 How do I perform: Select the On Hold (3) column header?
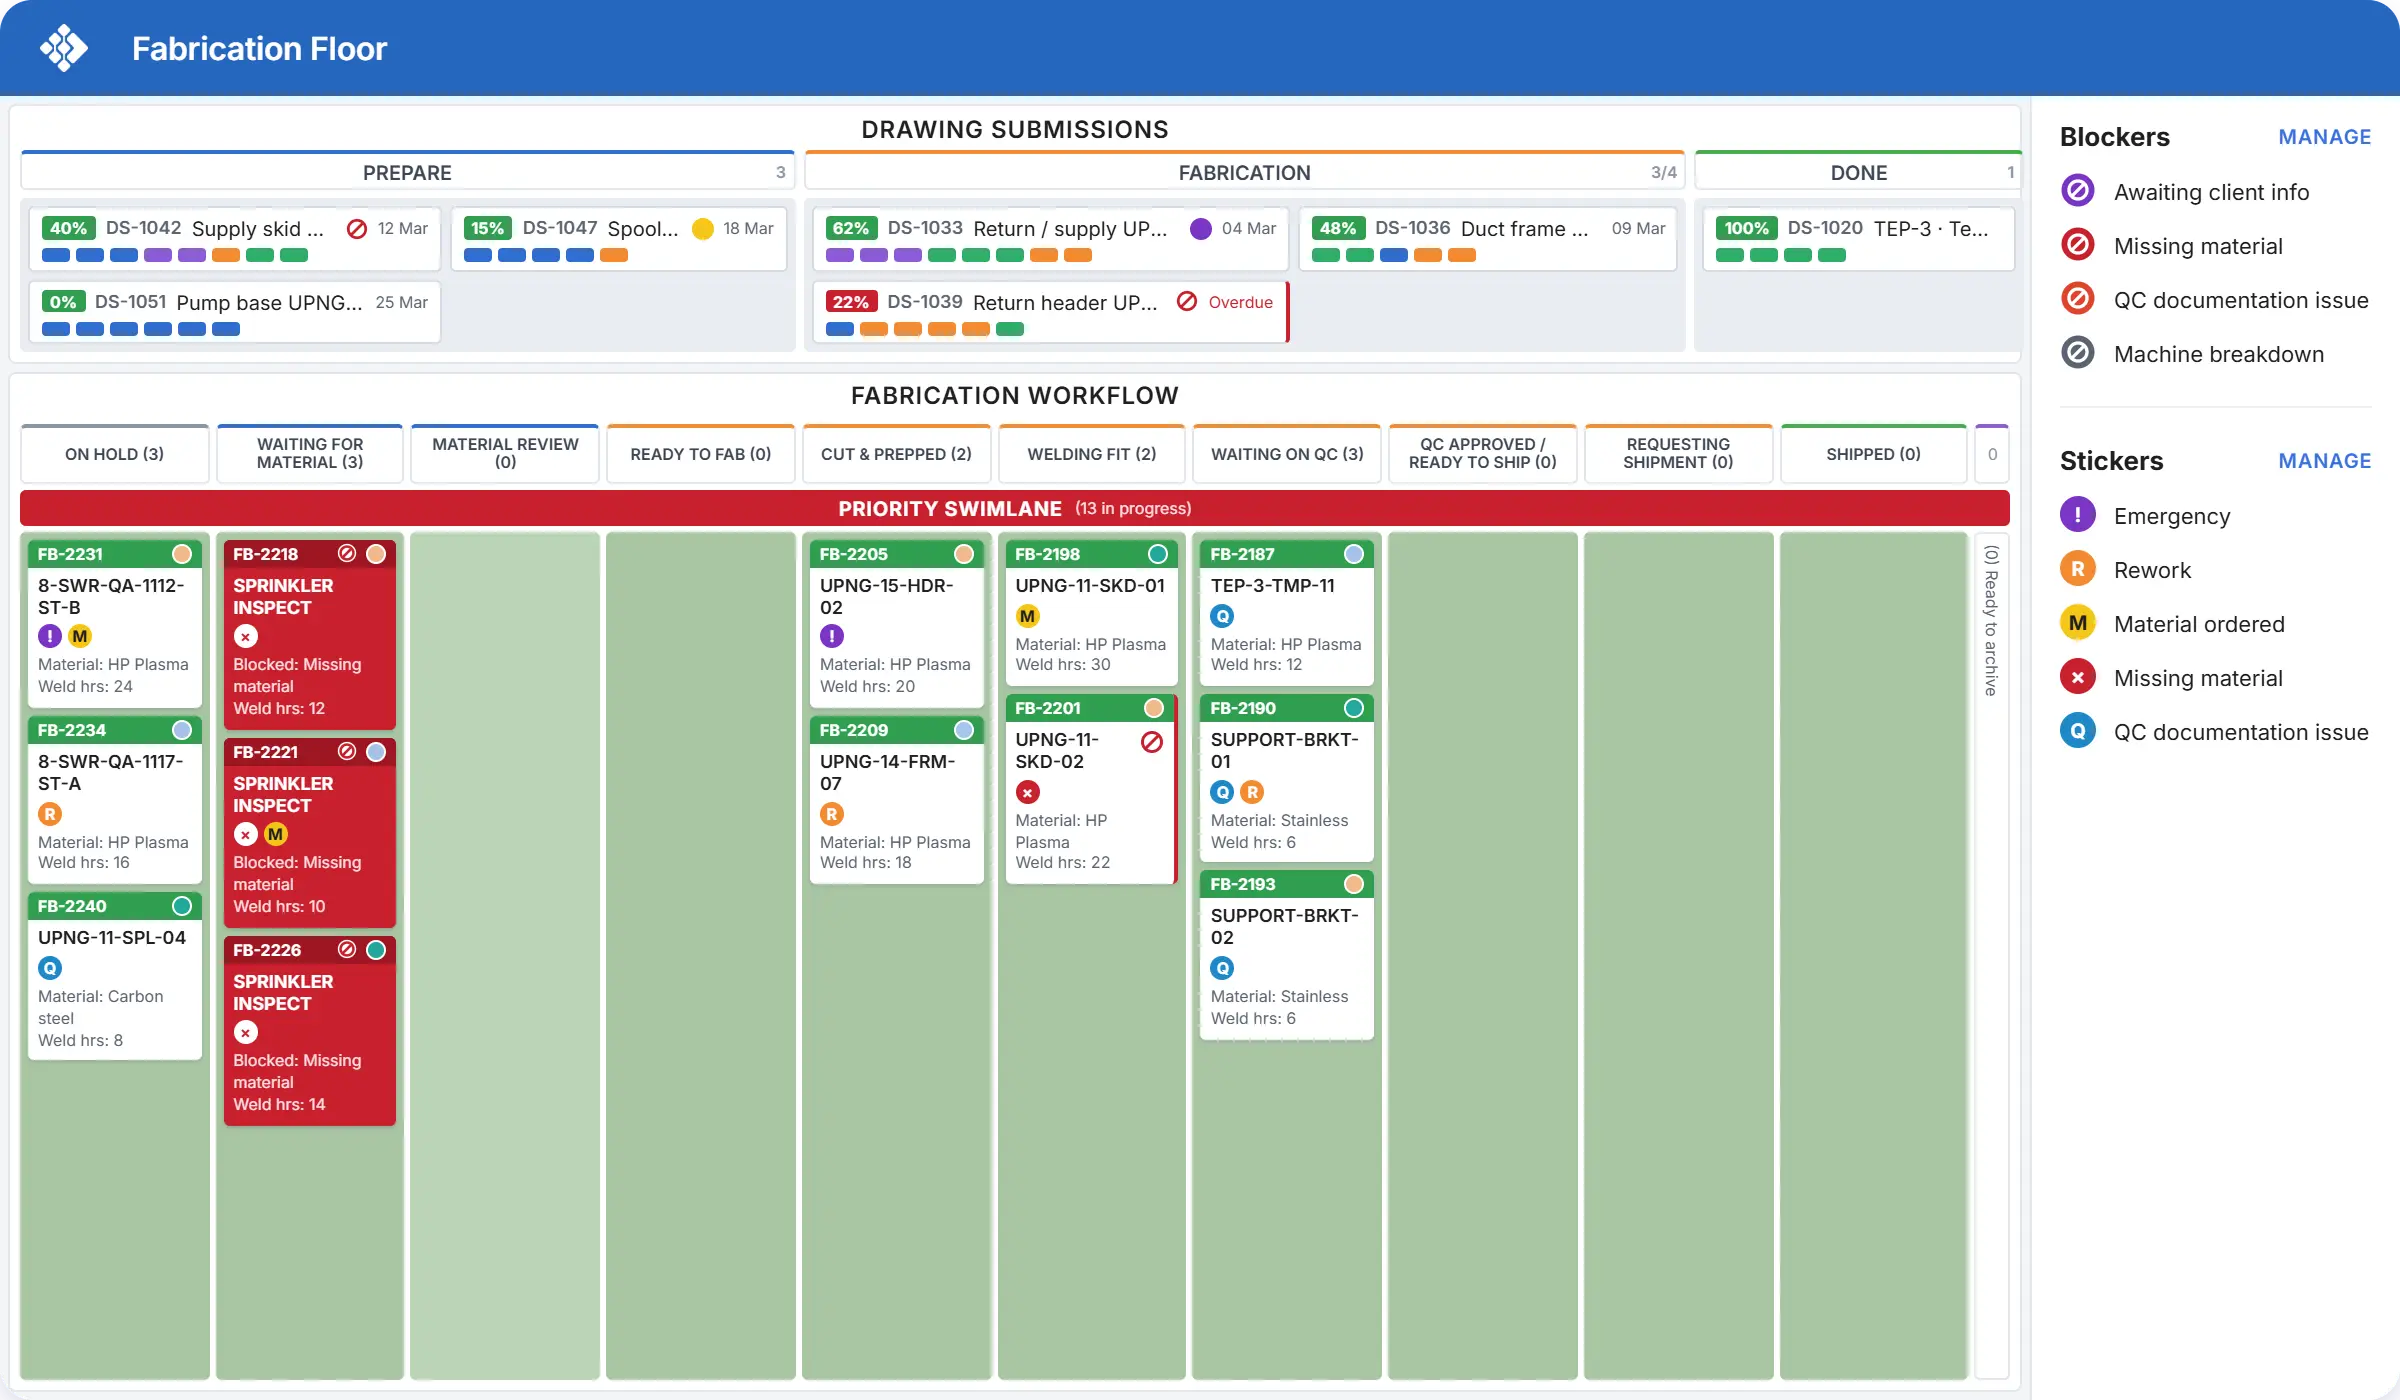click(x=115, y=454)
